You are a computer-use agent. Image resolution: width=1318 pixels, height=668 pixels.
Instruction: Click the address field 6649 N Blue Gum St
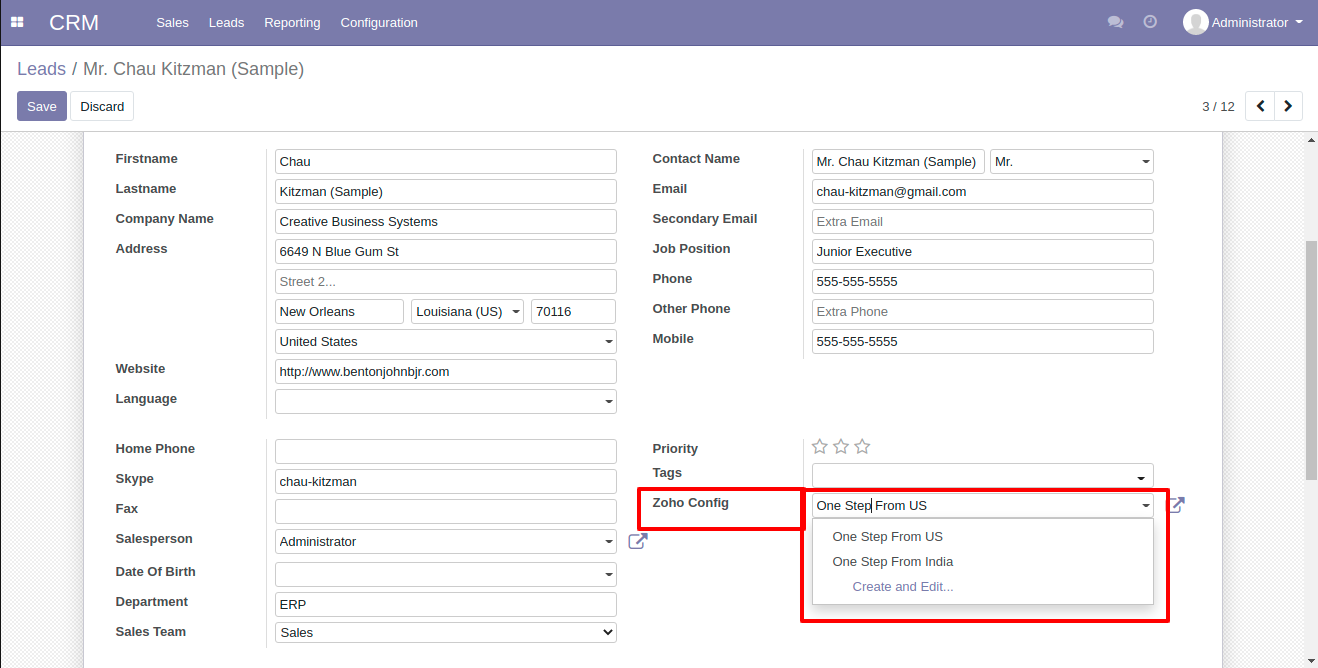coord(446,251)
